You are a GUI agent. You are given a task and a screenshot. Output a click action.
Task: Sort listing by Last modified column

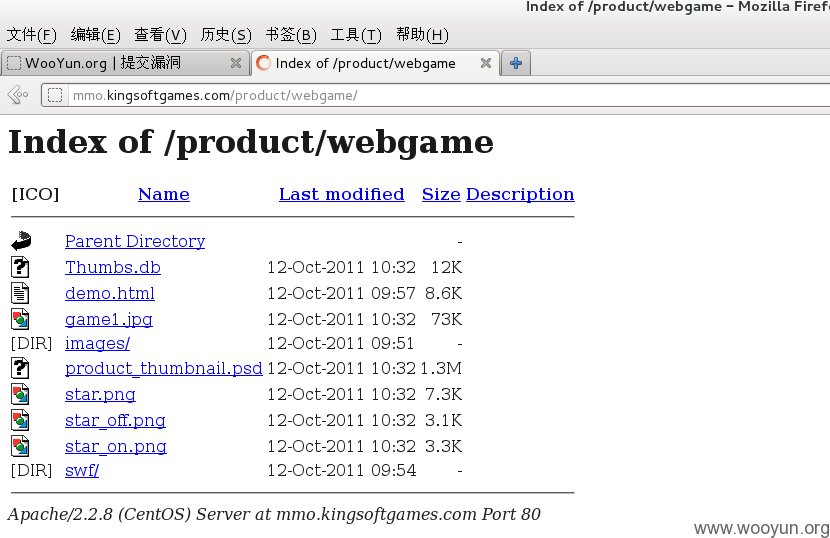(x=342, y=194)
